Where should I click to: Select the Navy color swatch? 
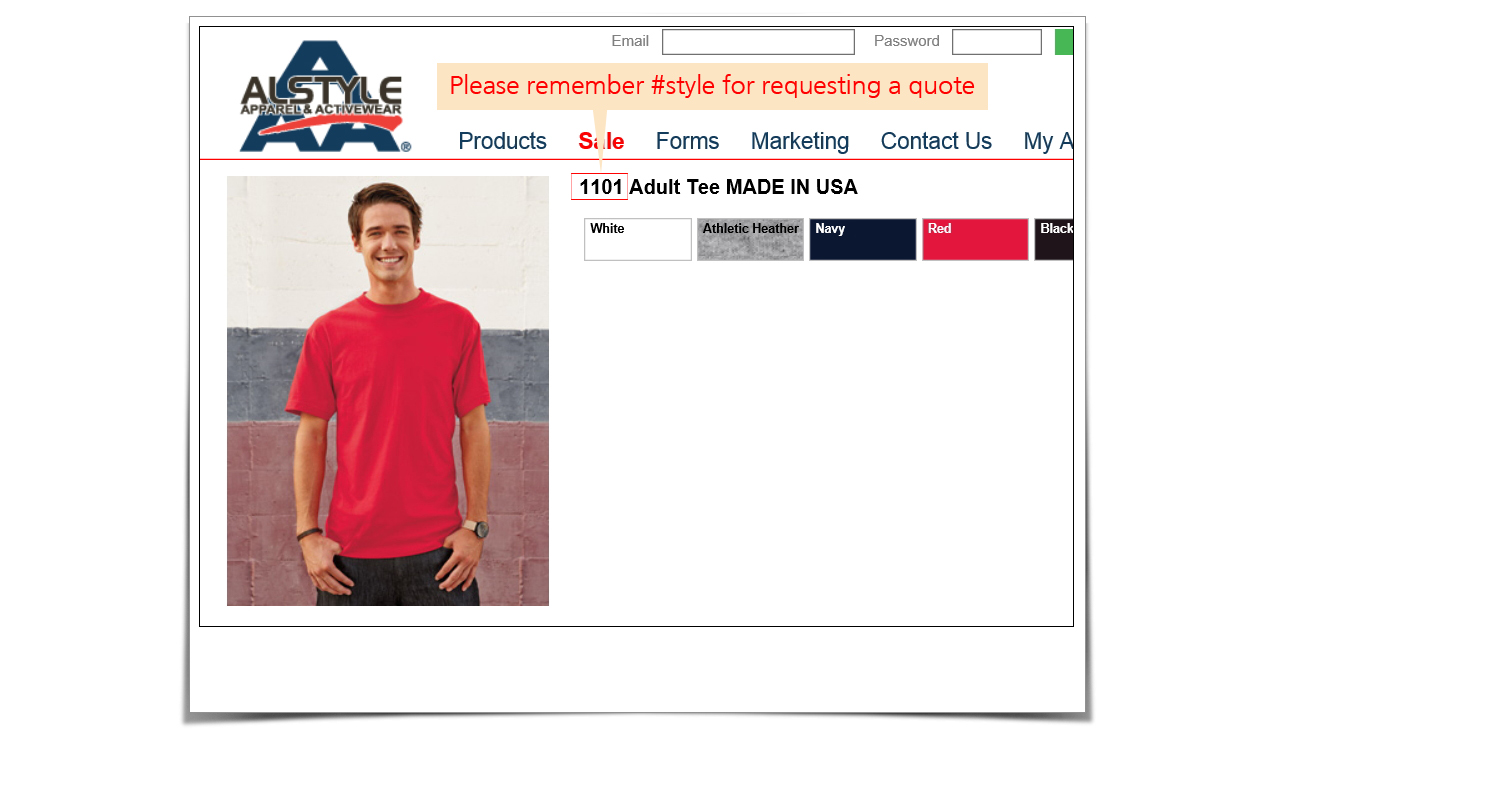pos(863,240)
